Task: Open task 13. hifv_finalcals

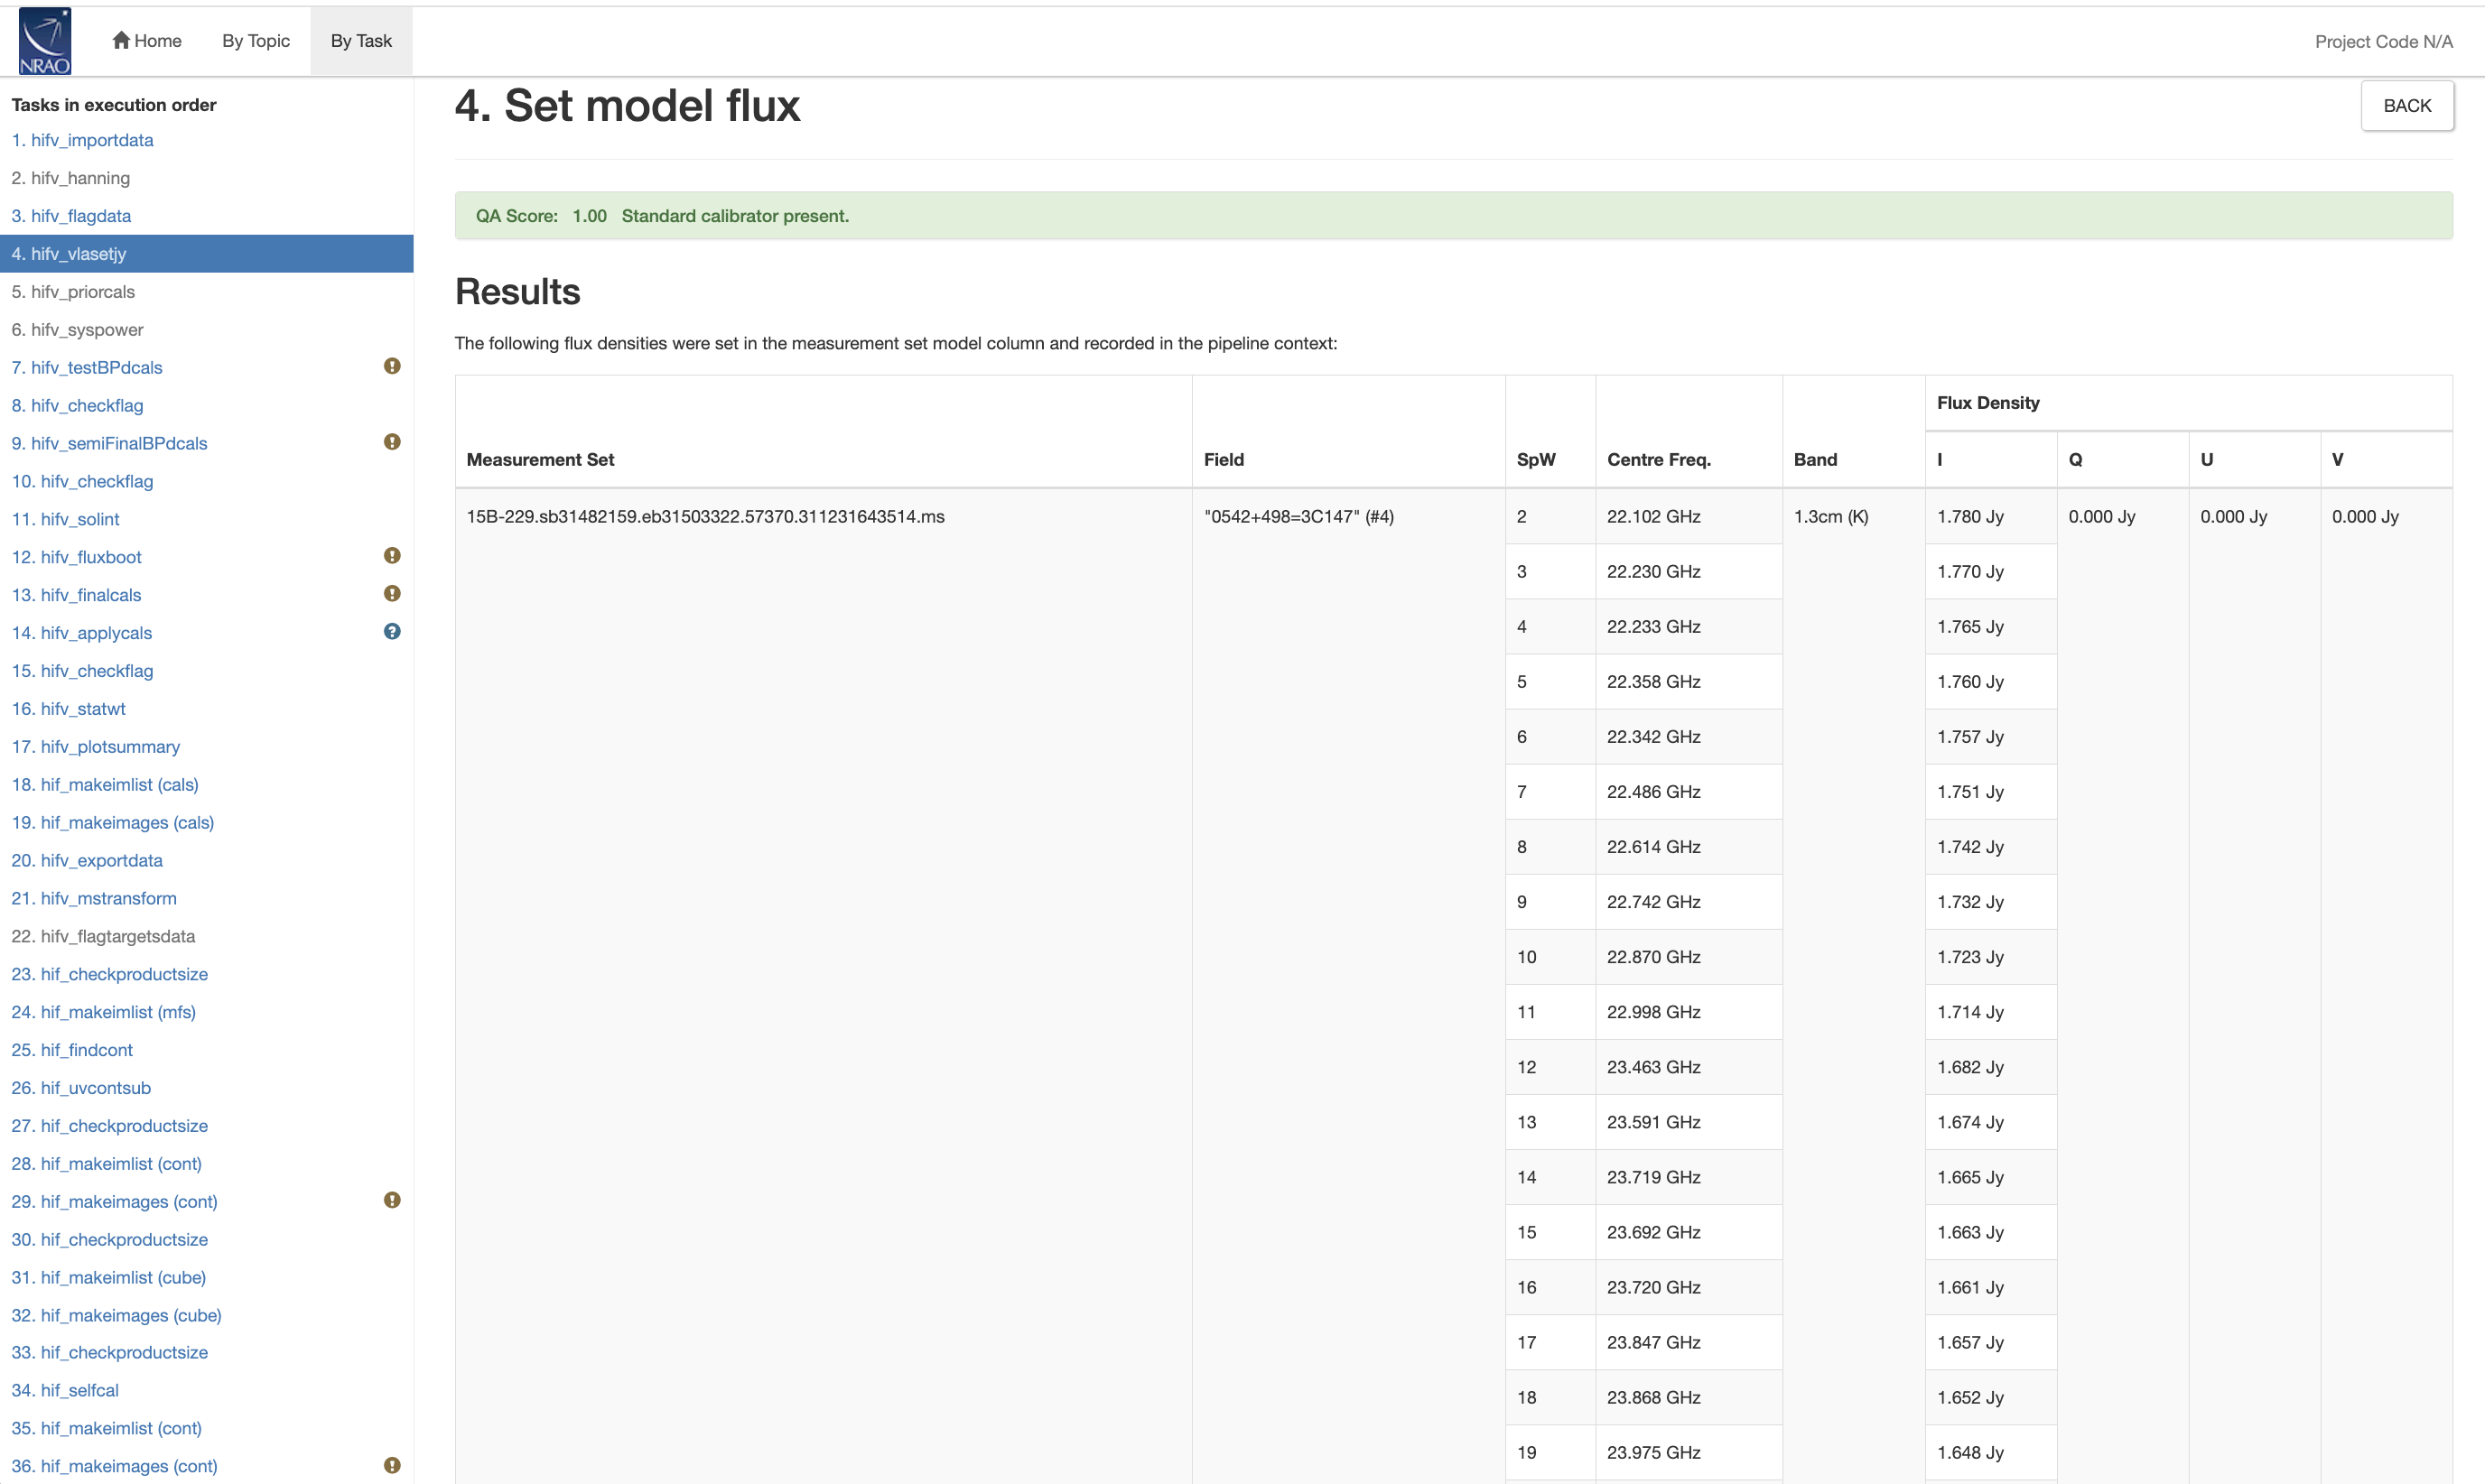Action: 76,596
